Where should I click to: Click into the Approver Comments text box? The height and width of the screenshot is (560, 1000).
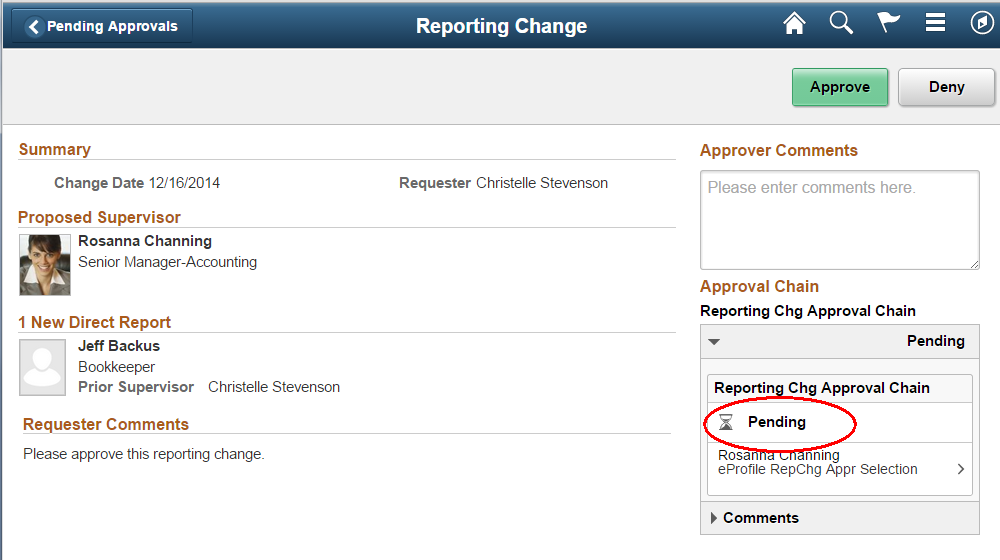(x=839, y=220)
